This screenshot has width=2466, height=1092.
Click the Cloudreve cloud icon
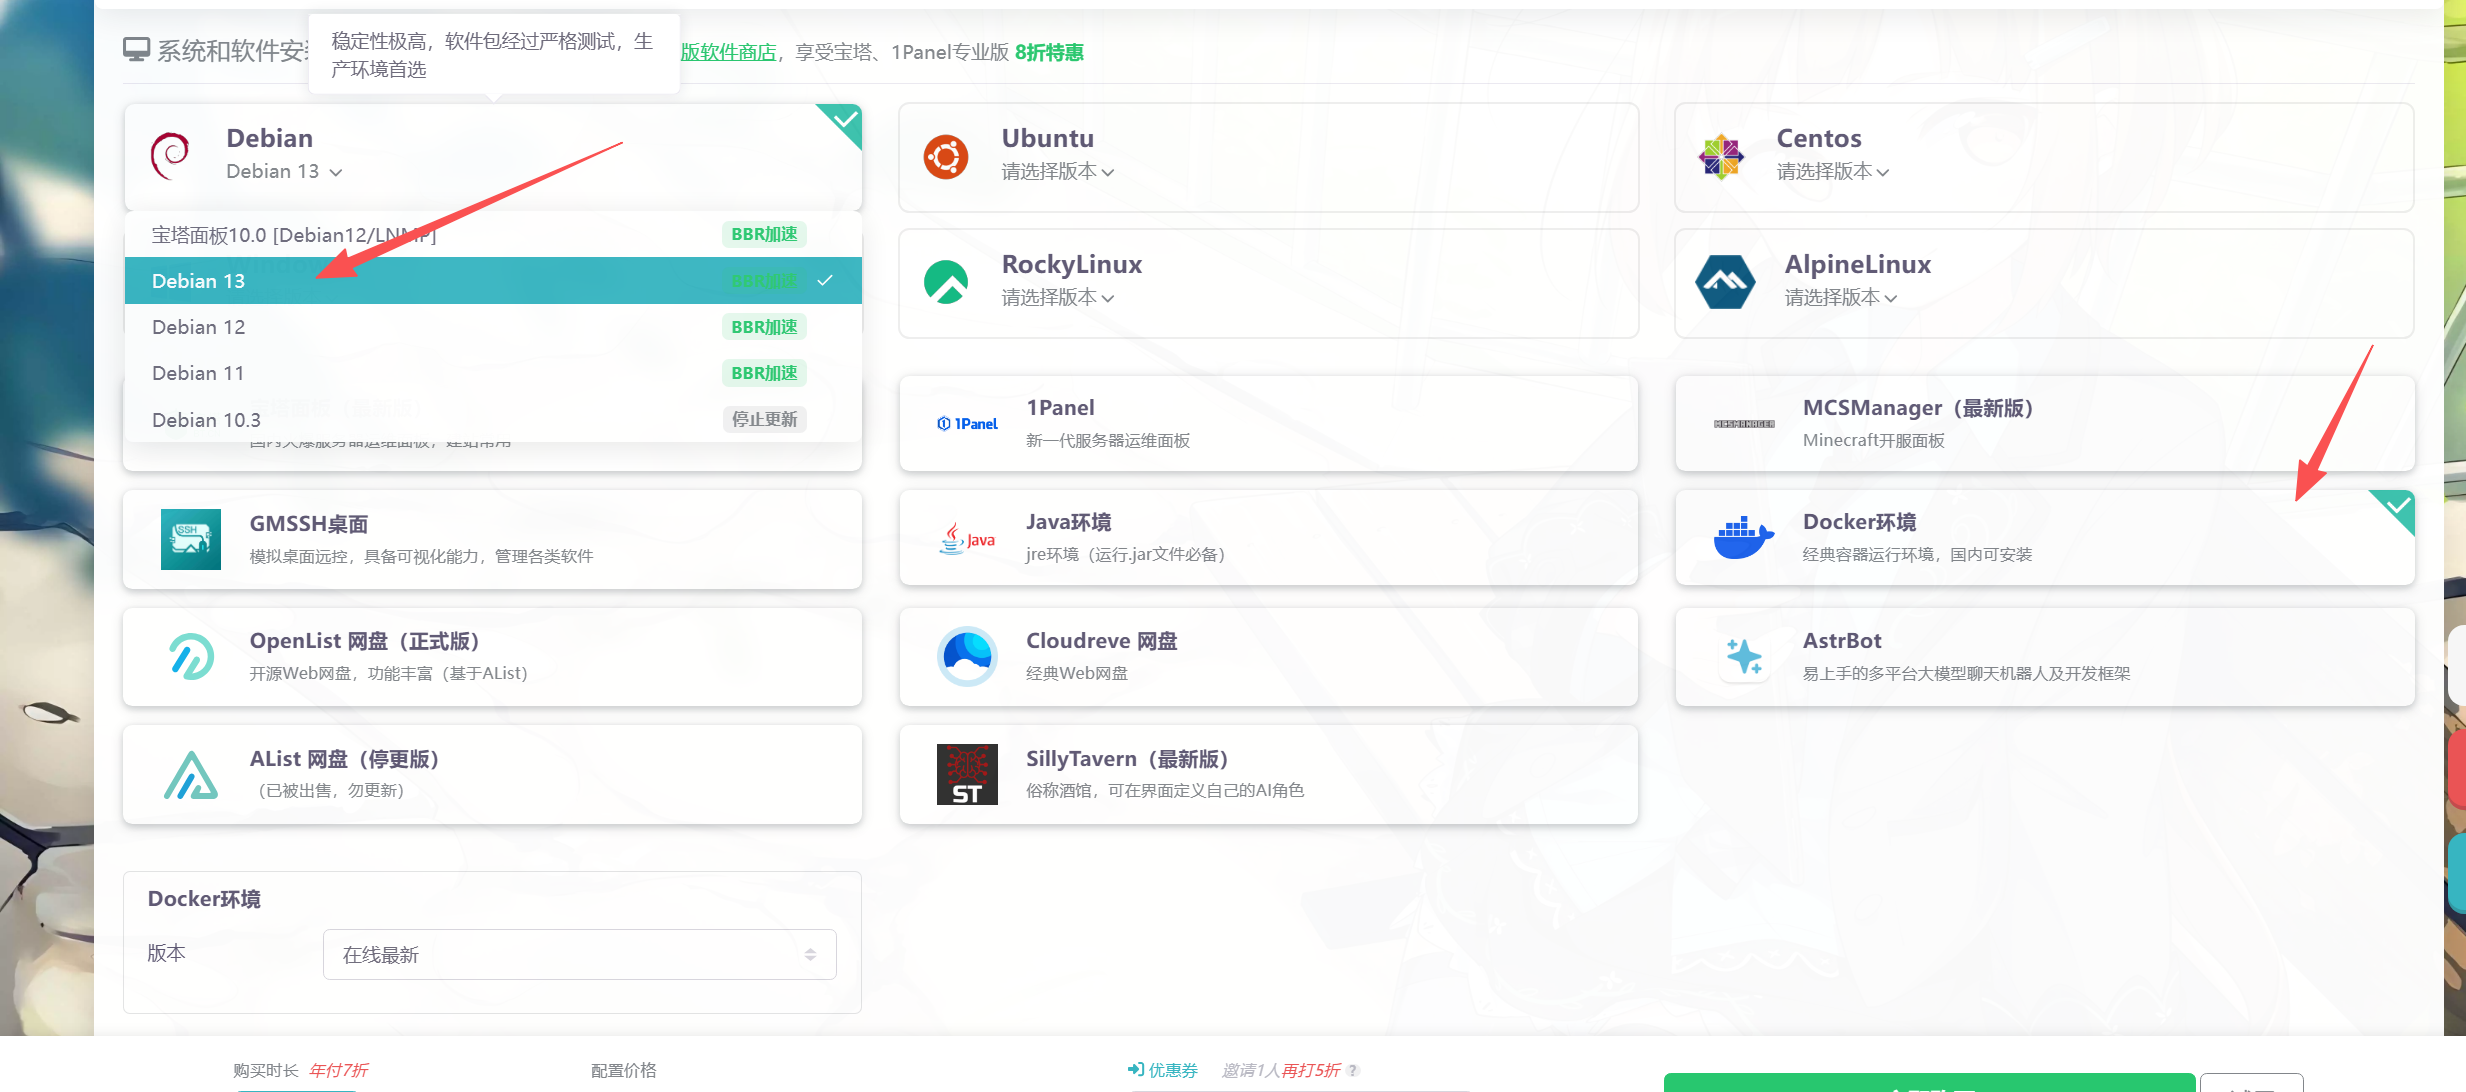tap(967, 656)
